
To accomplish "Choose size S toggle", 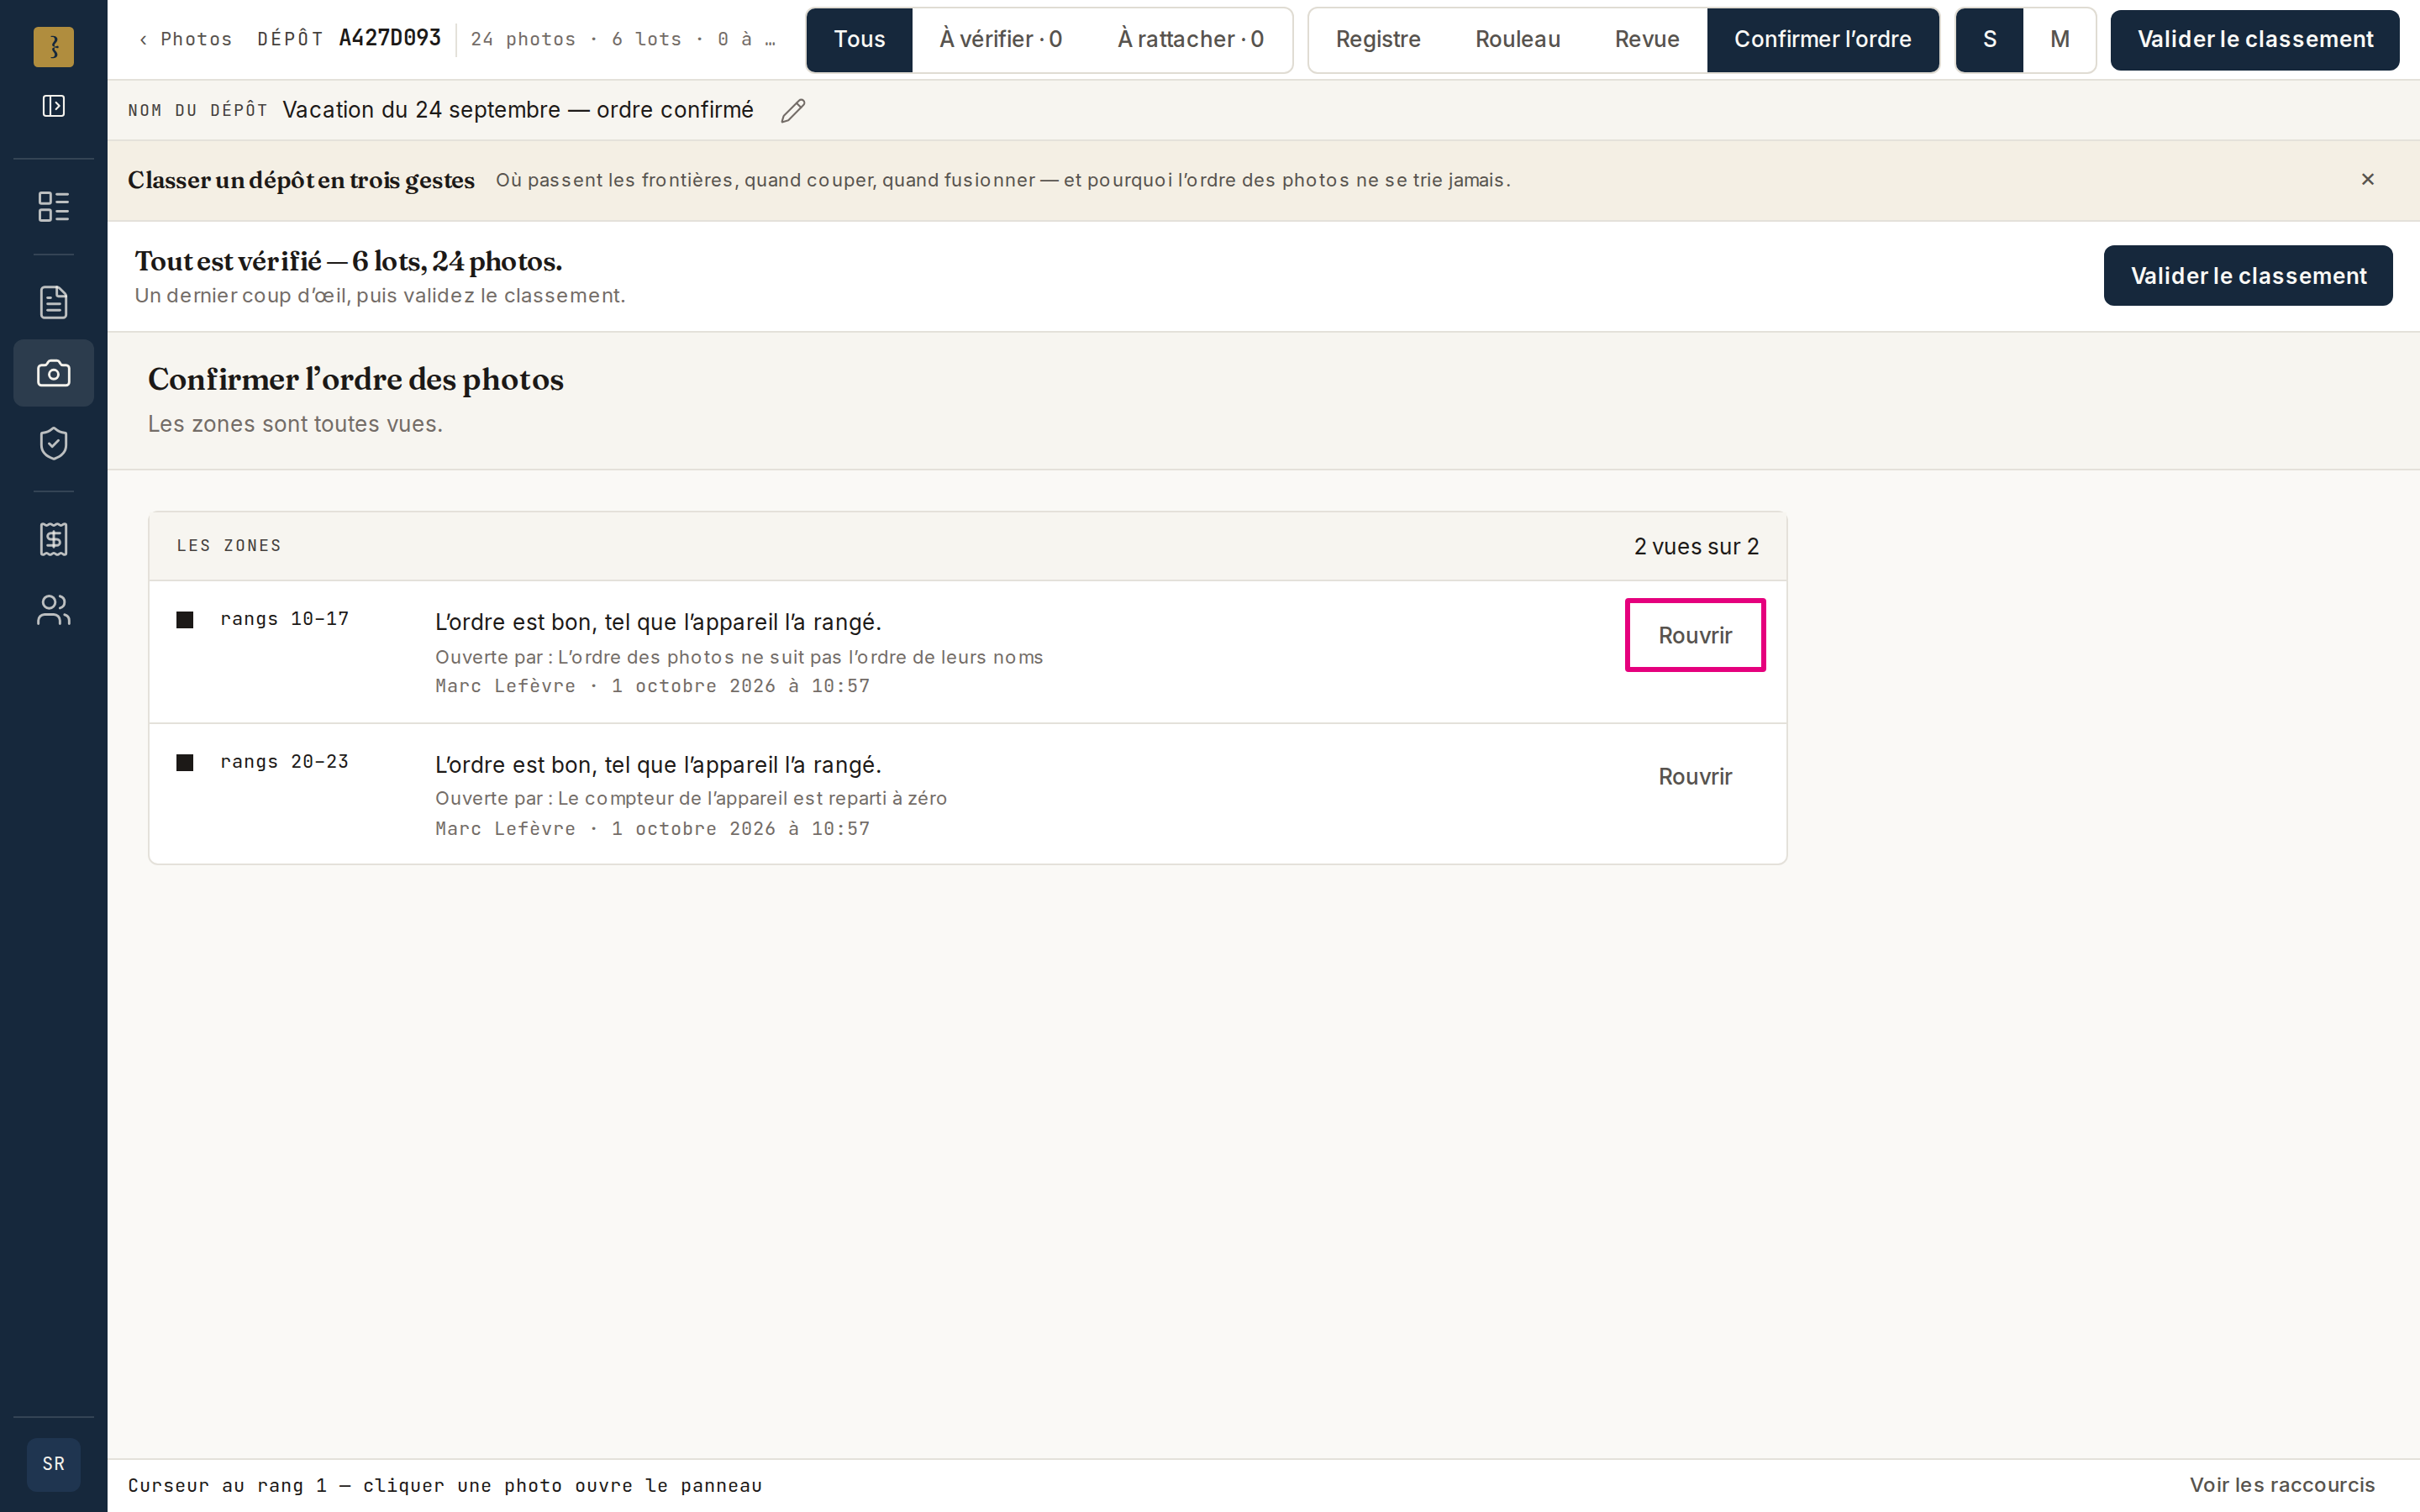I will 1989,39.
